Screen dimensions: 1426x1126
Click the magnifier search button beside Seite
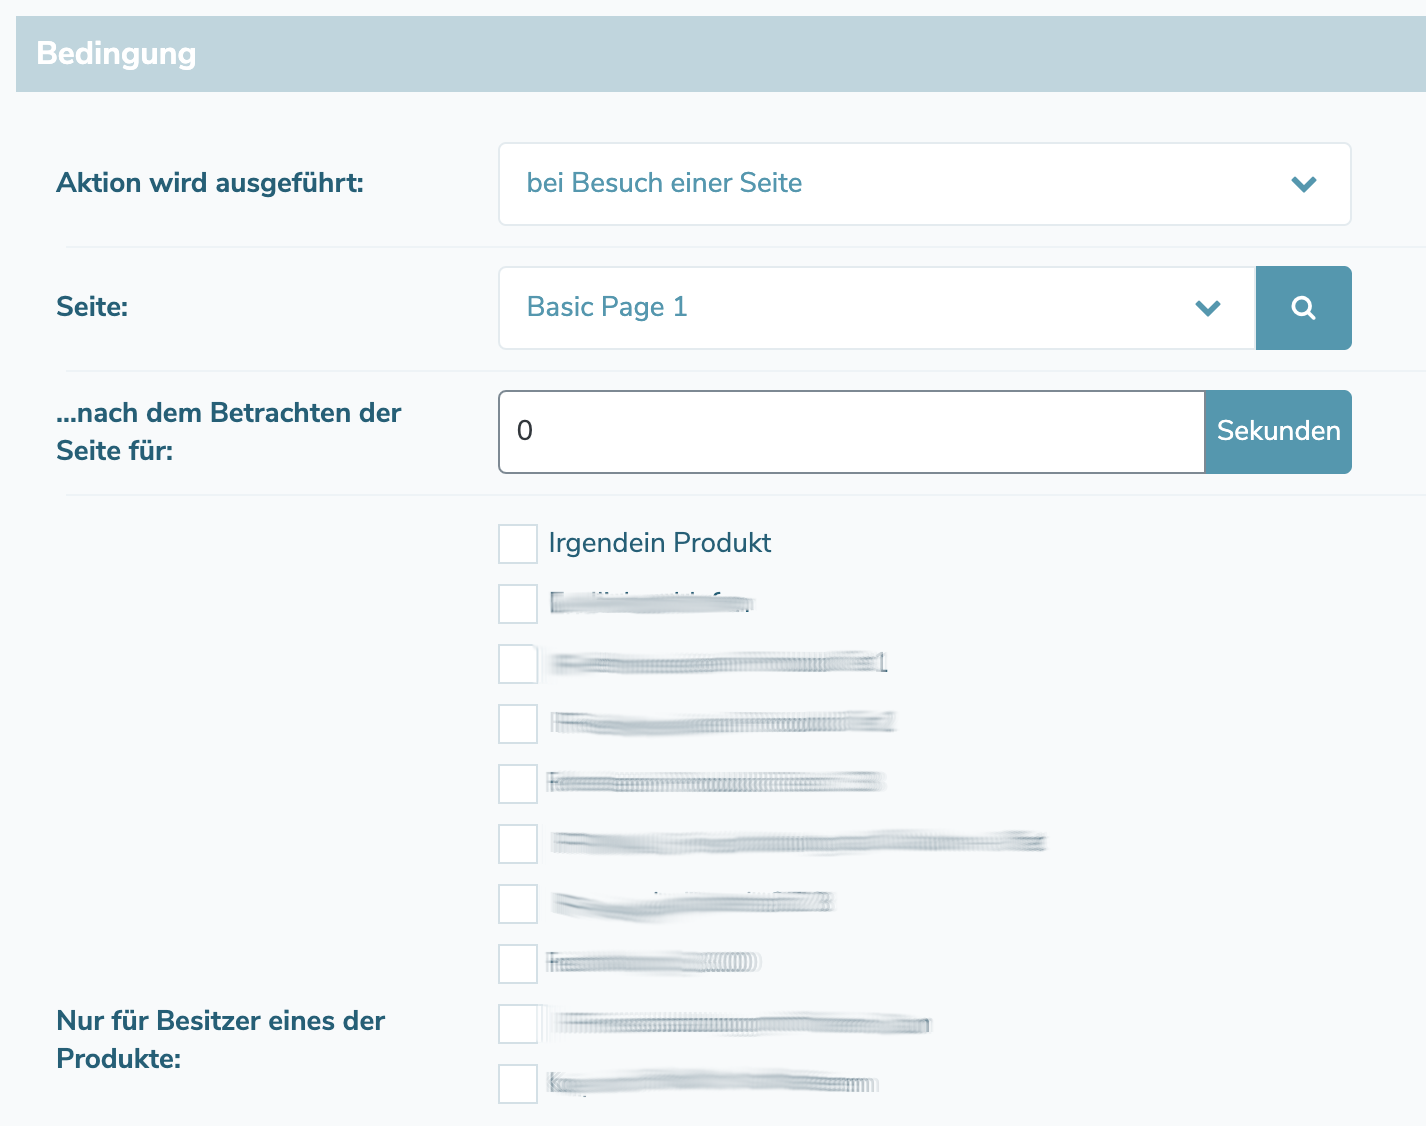click(1303, 308)
